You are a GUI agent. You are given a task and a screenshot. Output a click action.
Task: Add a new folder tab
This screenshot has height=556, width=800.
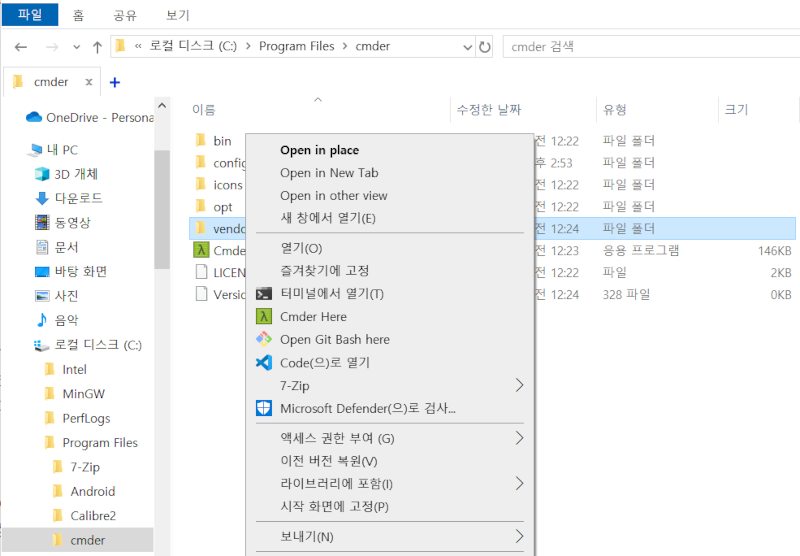tap(115, 82)
